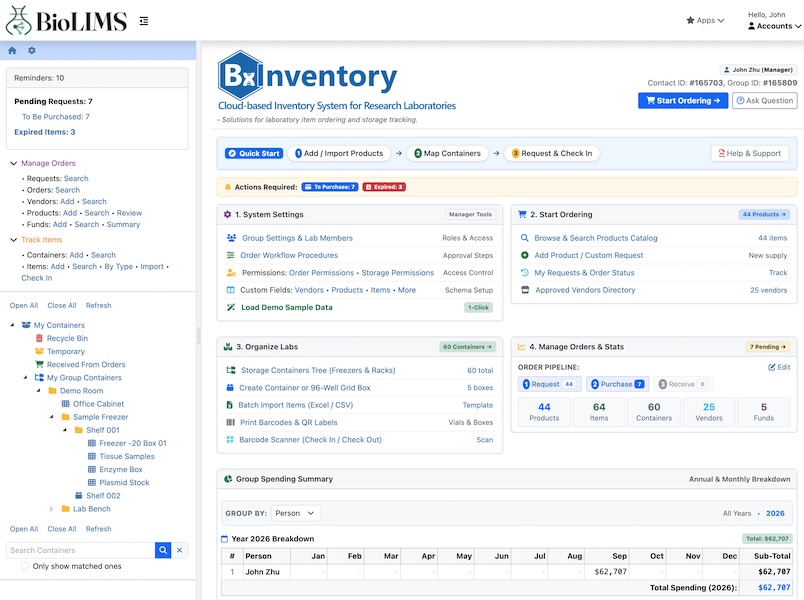Click the Edit pencil icon in Order Pipeline

coord(772,367)
